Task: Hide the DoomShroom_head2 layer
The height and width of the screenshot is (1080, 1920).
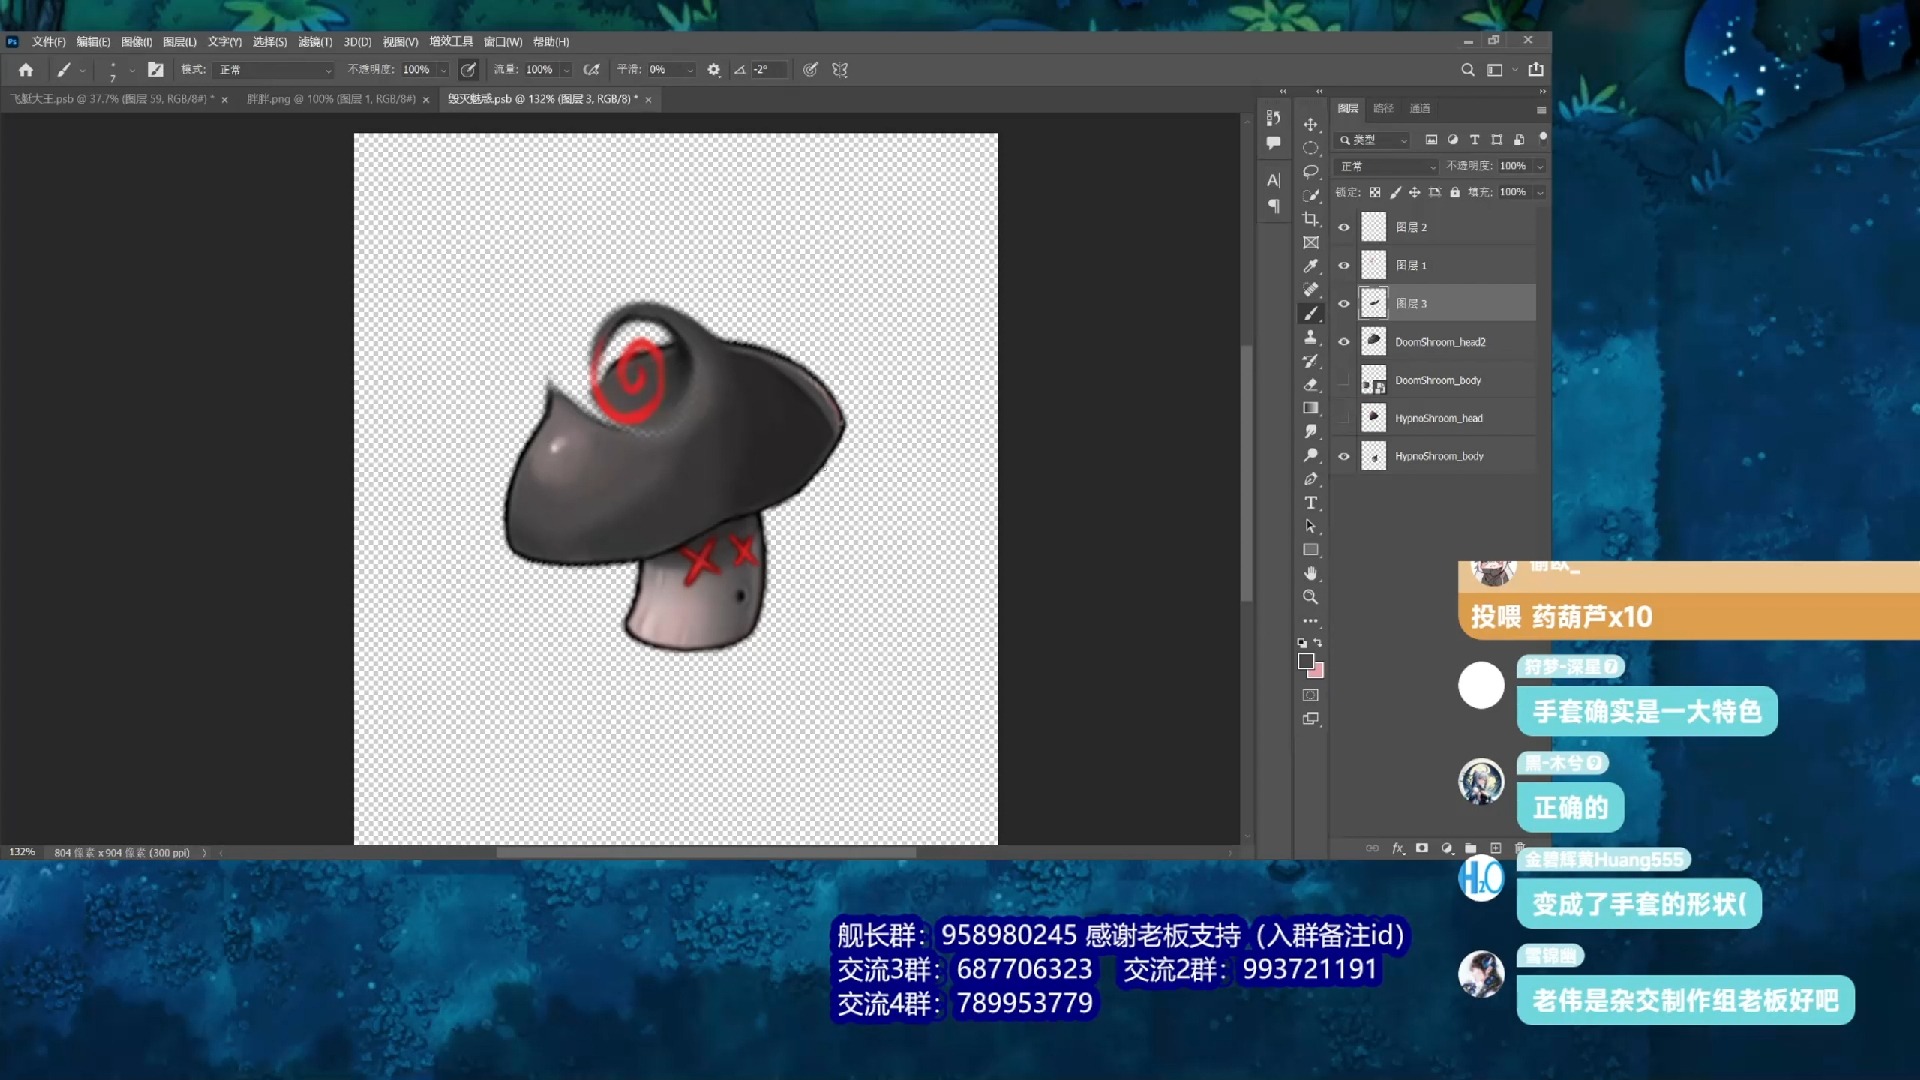Action: 1344,342
